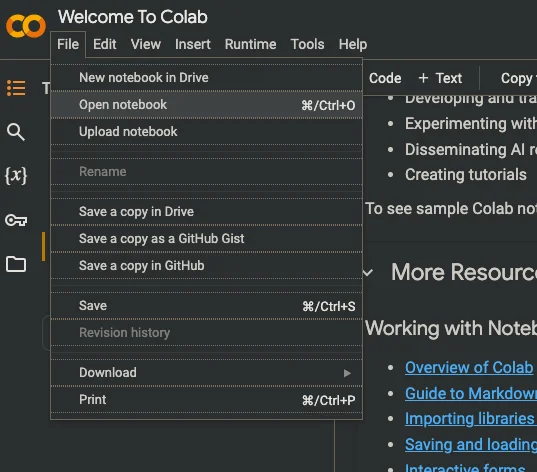The width and height of the screenshot is (537, 472).
Task: Click the Copy button in toolbar
Action: click(518, 78)
